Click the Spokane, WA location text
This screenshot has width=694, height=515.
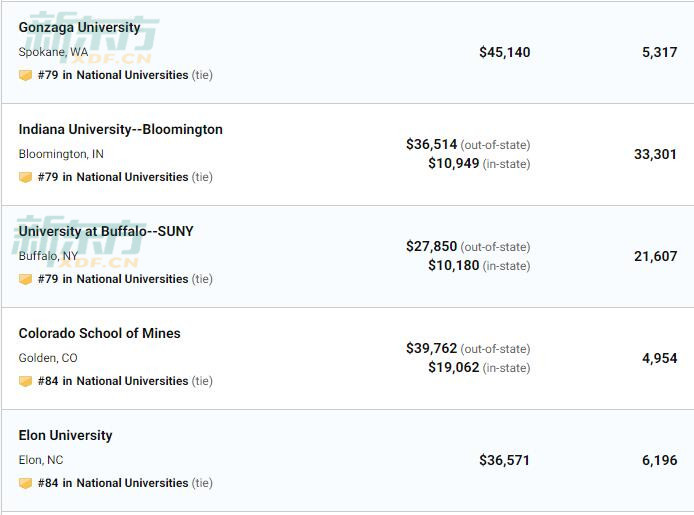(x=53, y=52)
